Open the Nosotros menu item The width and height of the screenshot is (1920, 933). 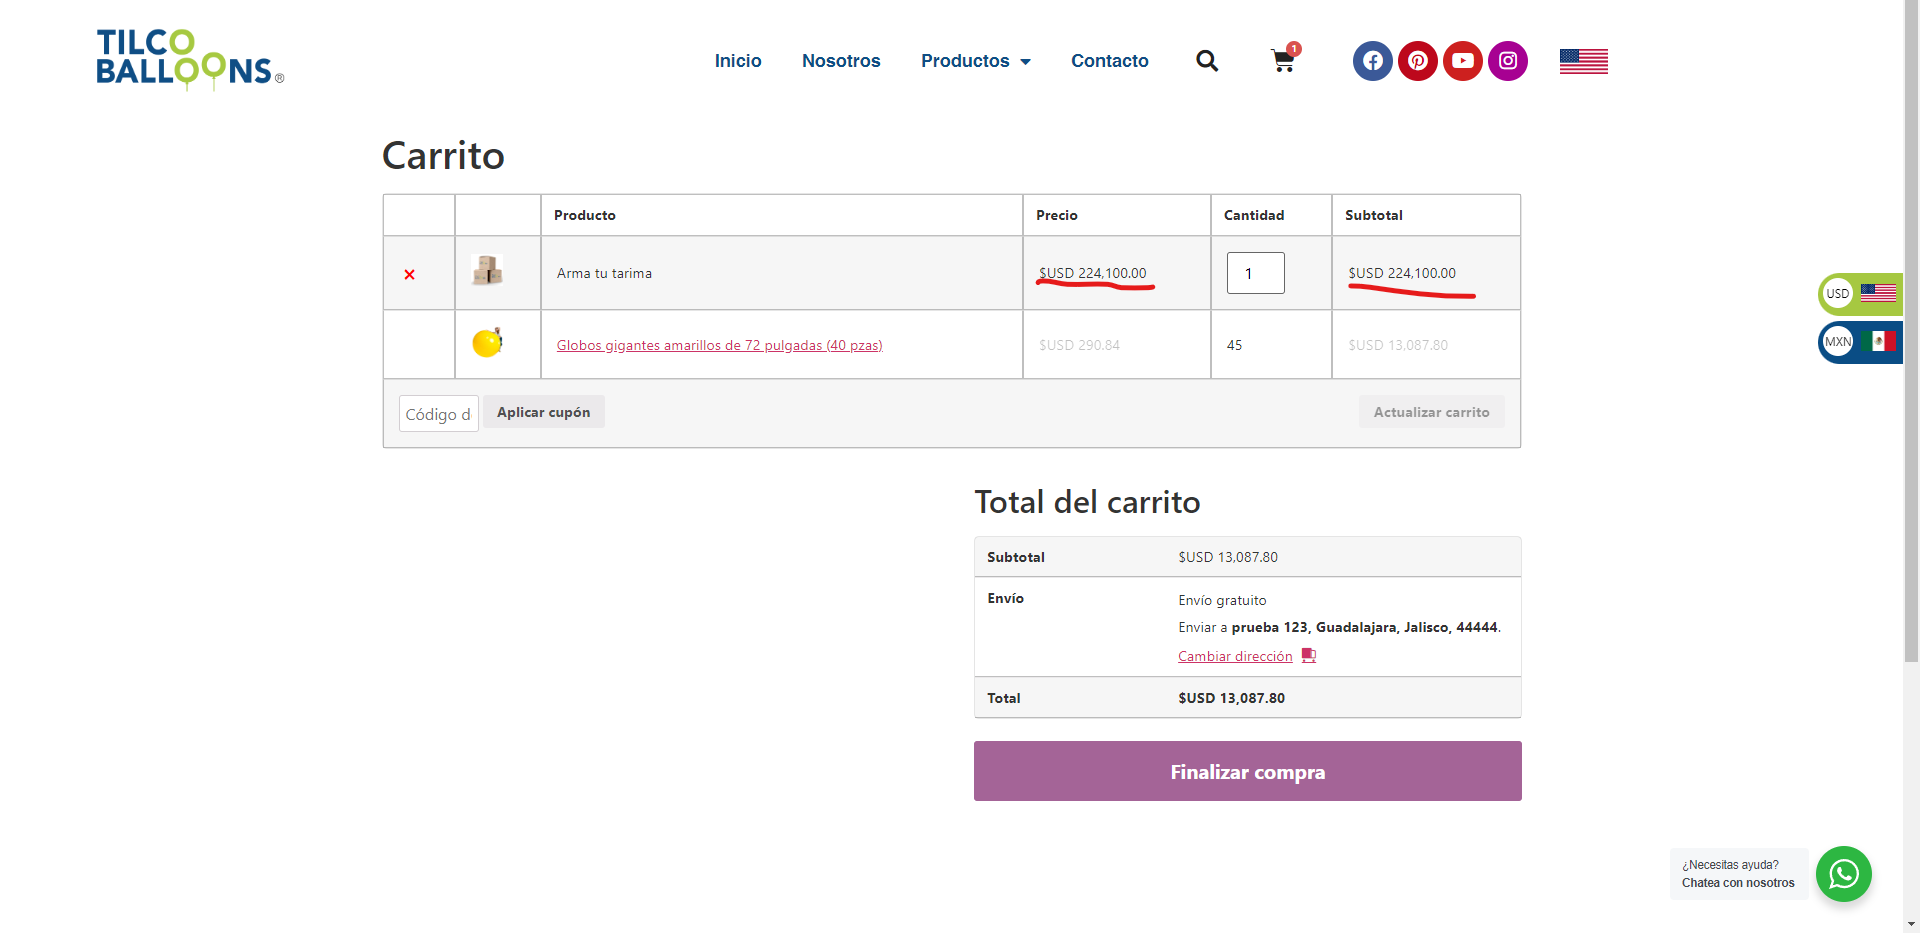(840, 61)
